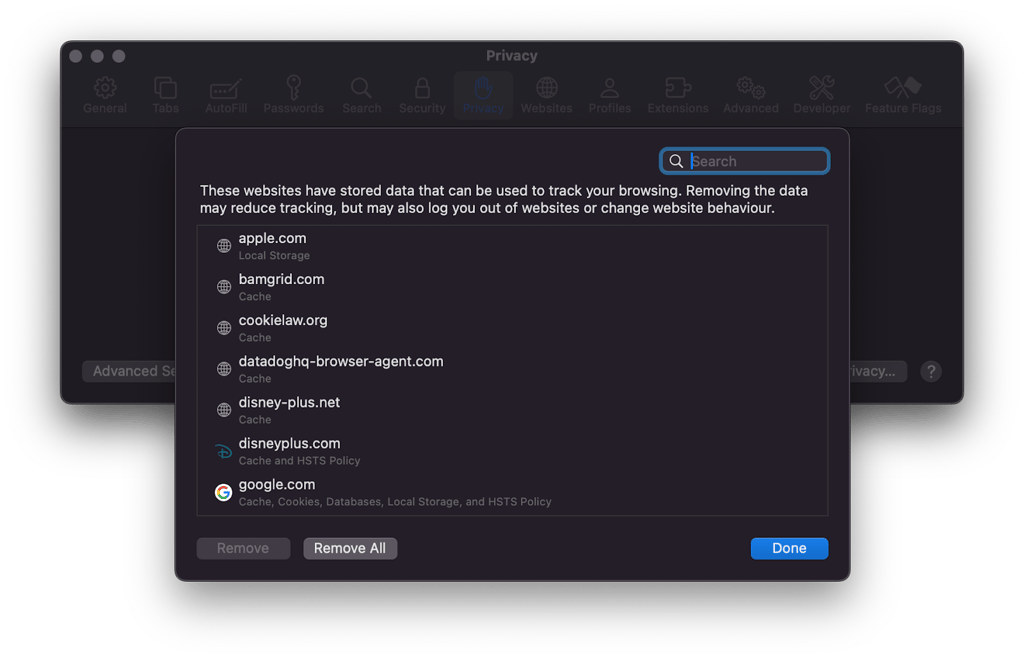Select the apple.com row

click(x=512, y=246)
